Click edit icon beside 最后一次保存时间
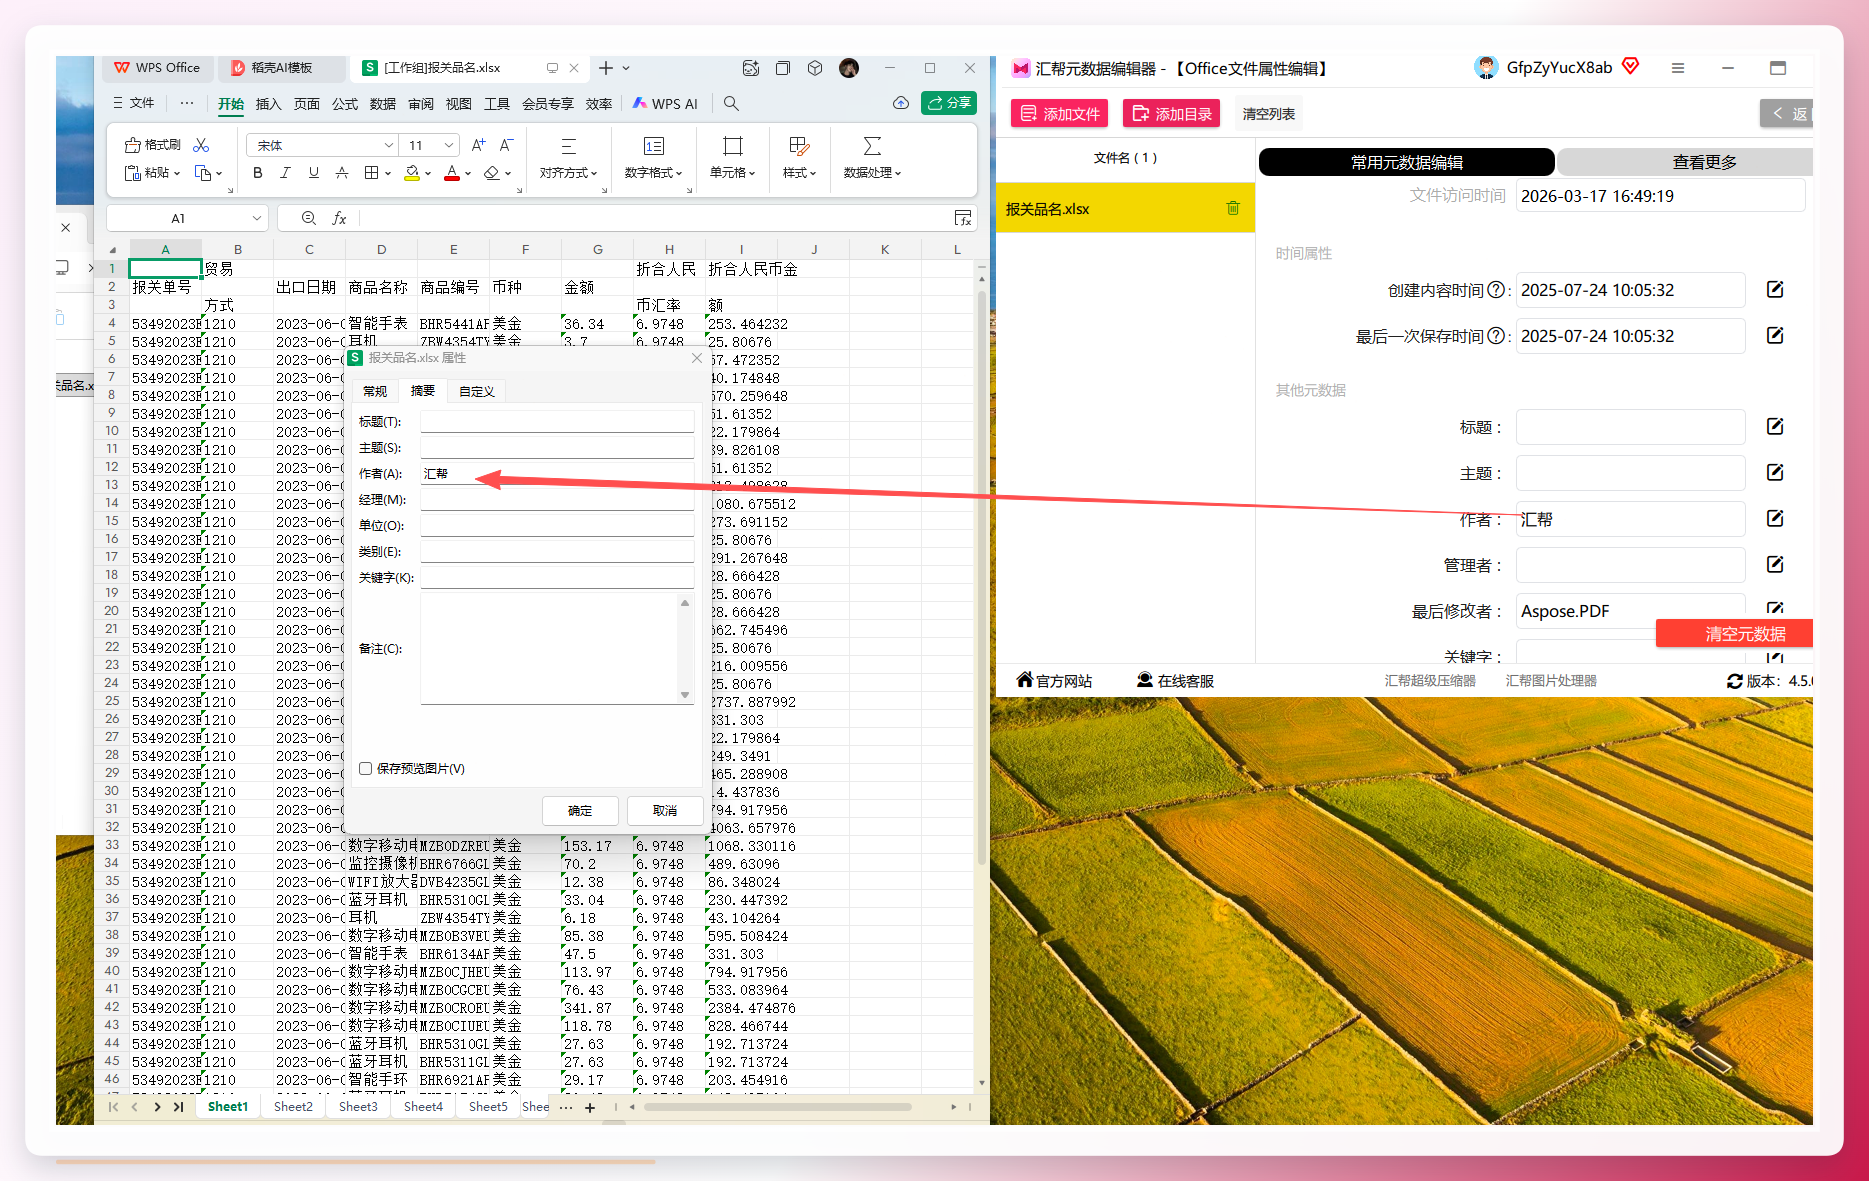 coord(1775,336)
